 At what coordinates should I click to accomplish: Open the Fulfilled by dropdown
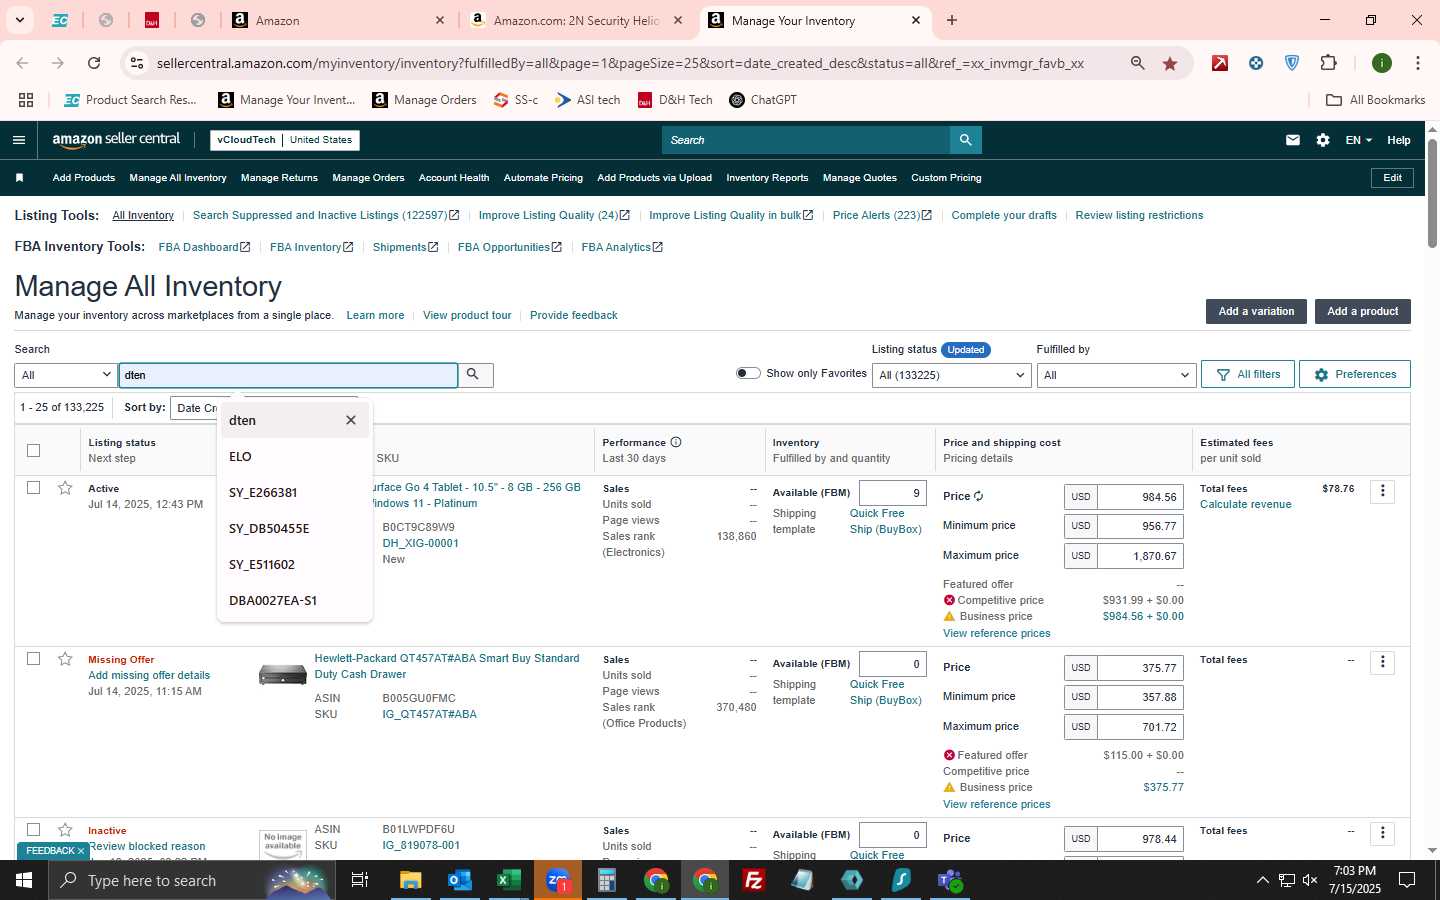[1116, 375]
